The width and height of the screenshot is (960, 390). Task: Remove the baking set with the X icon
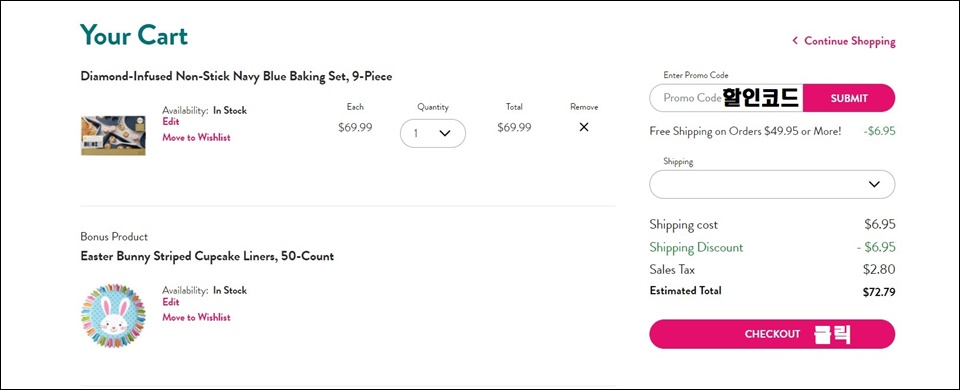pyautogui.click(x=583, y=127)
